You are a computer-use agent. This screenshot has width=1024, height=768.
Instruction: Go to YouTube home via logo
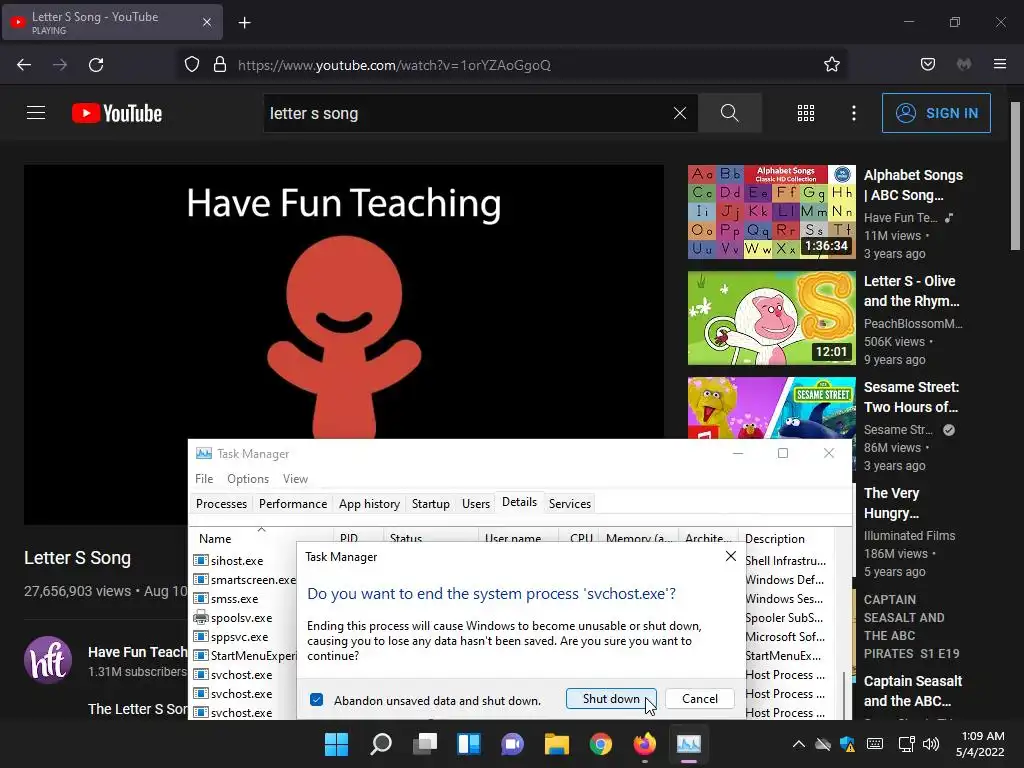[117, 113]
